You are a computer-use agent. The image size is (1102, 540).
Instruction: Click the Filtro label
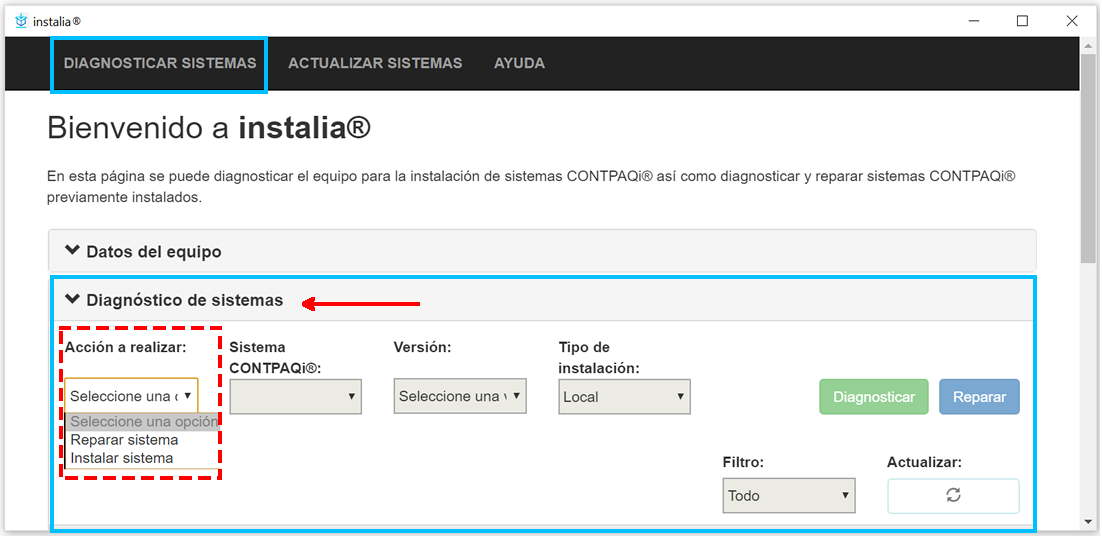tap(743, 463)
